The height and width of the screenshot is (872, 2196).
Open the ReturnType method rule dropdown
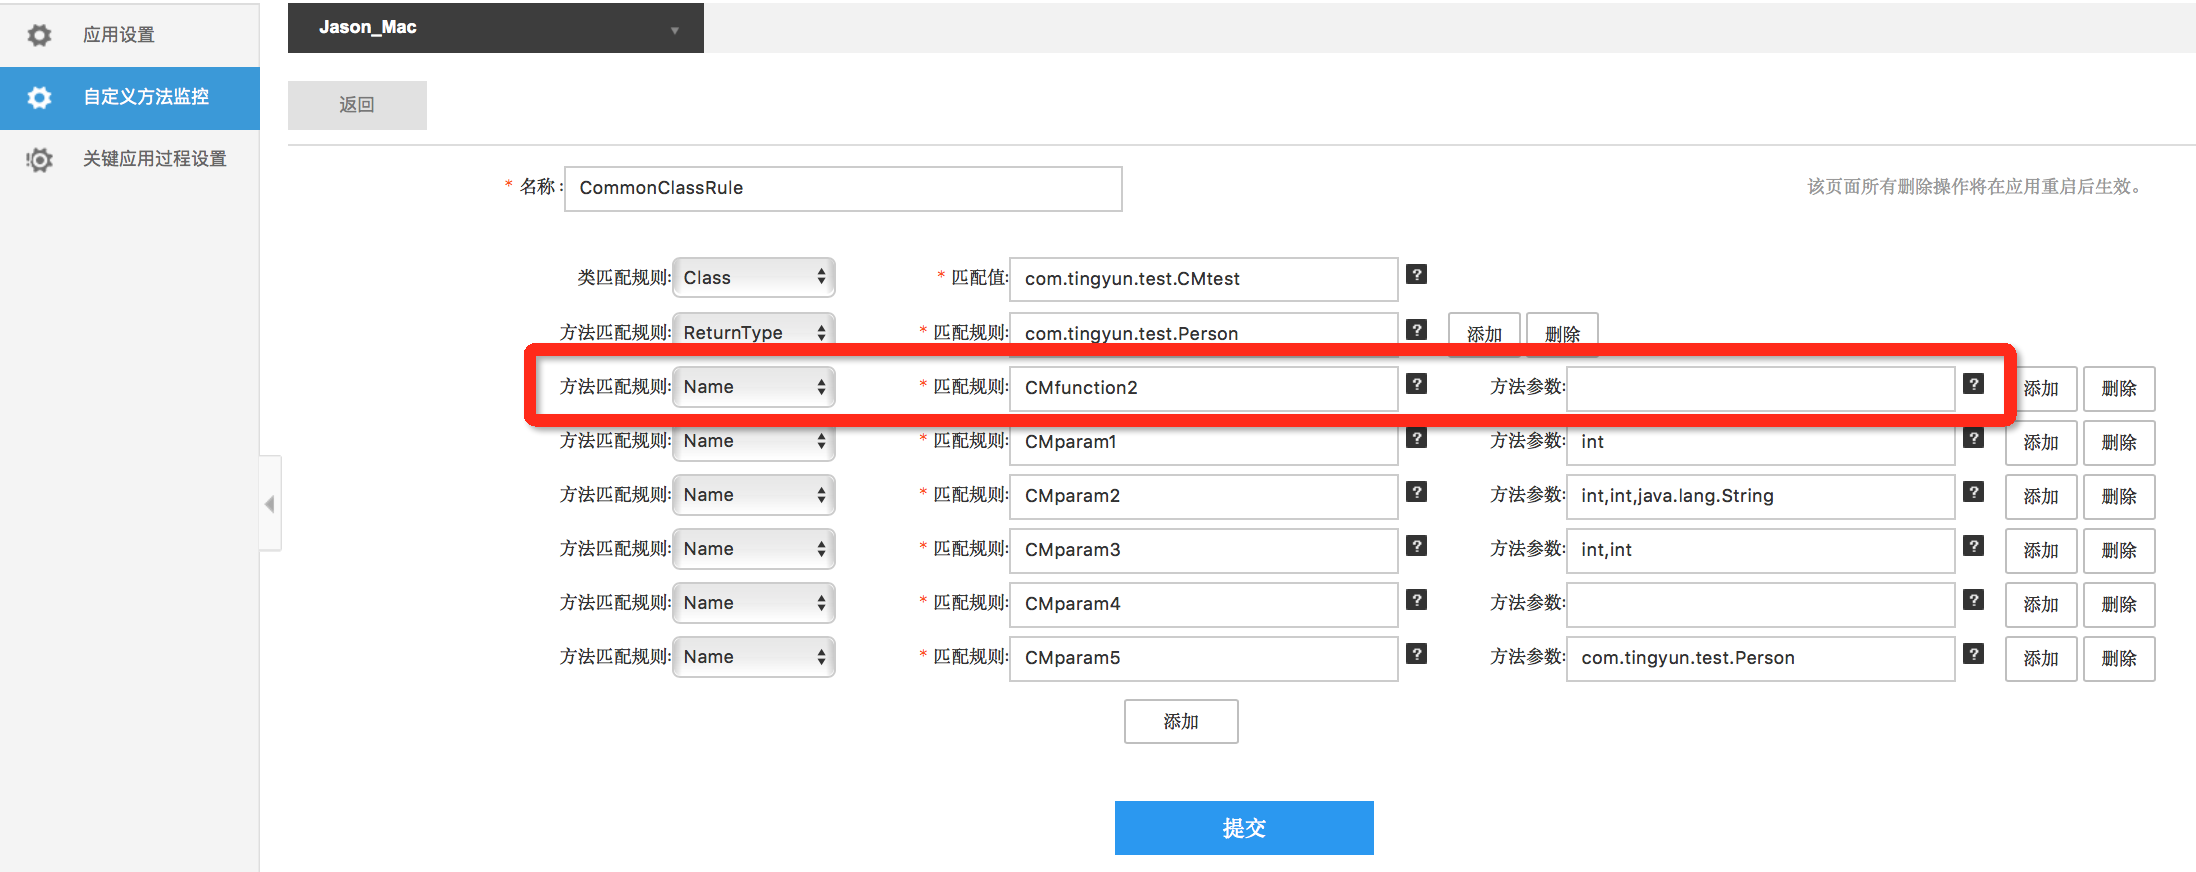754,332
